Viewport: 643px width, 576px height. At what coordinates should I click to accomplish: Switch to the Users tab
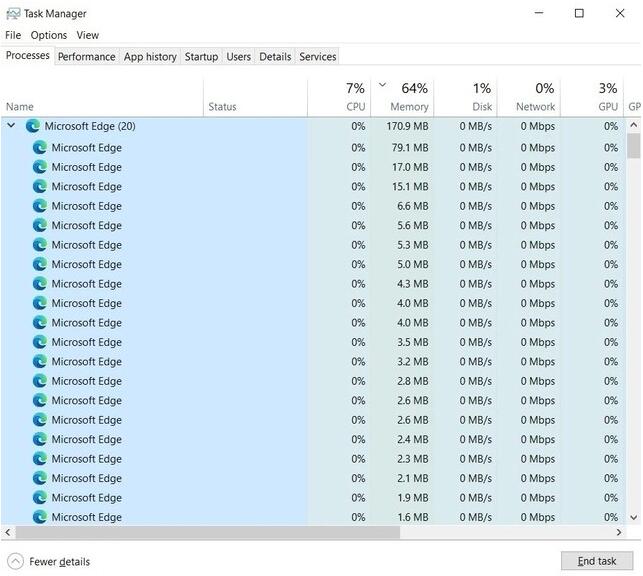pyautogui.click(x=239, y=57)
